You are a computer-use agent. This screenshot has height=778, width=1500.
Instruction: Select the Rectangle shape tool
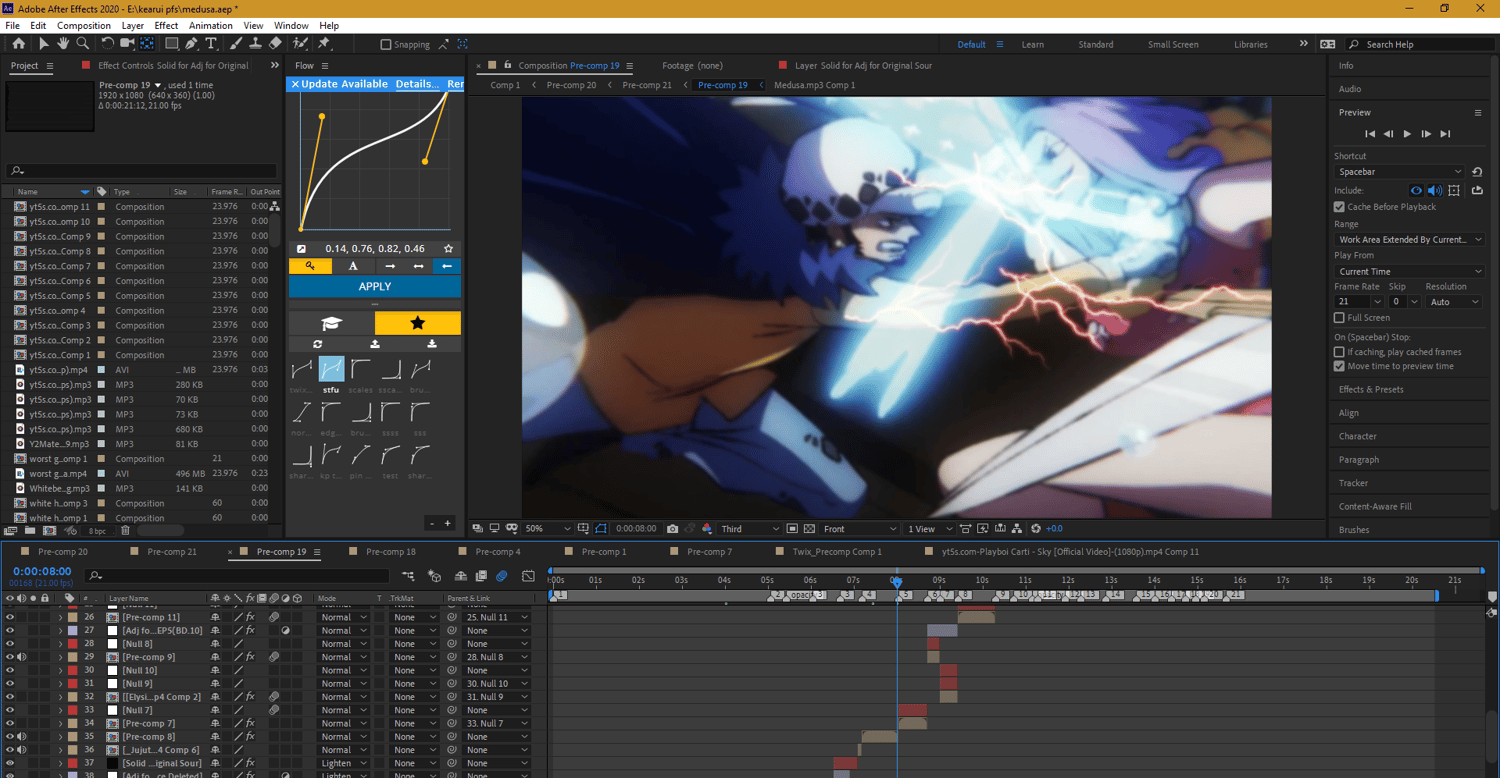tap(172, 44)
